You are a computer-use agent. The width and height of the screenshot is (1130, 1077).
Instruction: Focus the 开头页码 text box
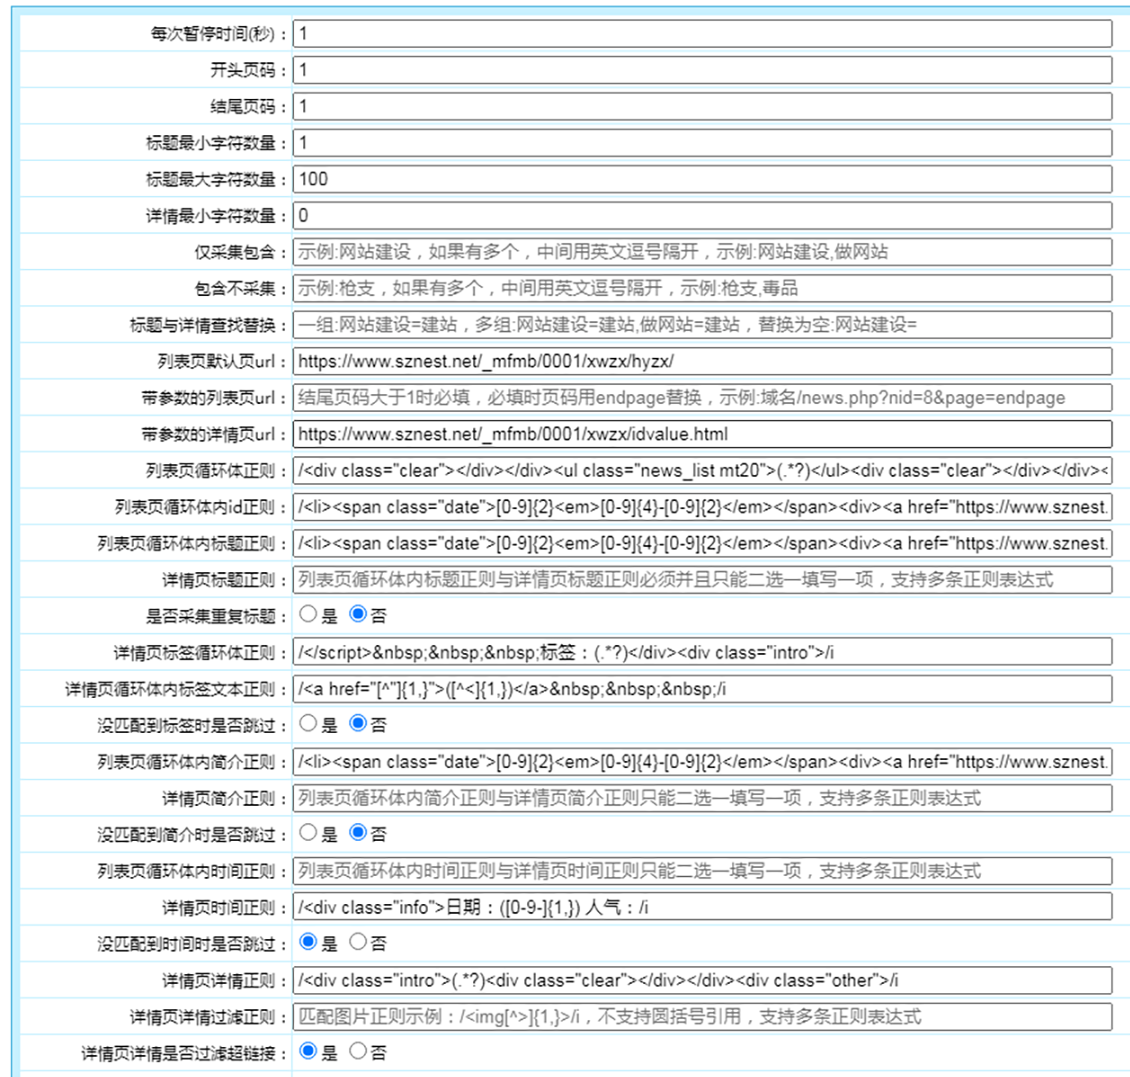pyautogui.click(x=701, y=70)
